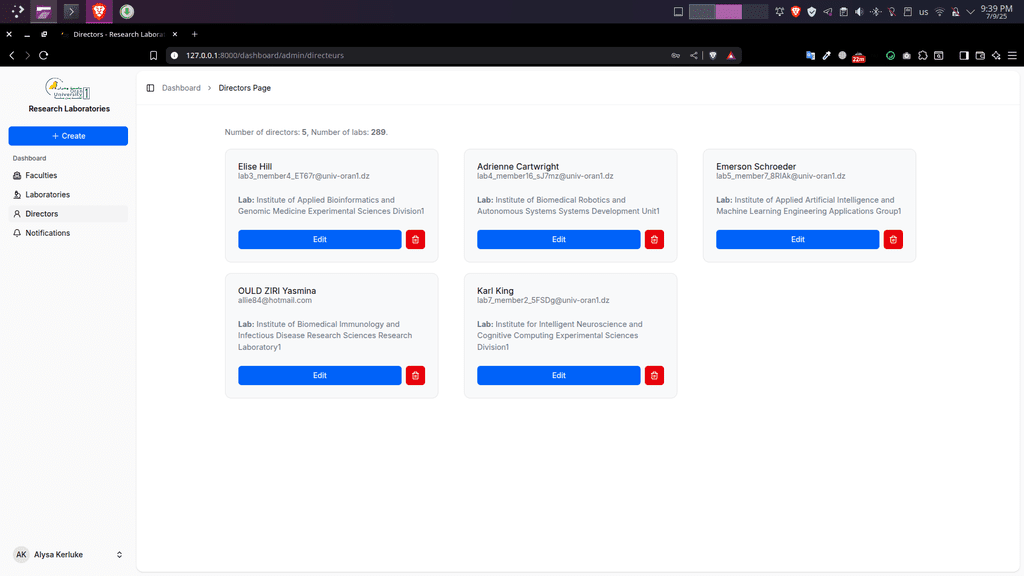Open Laboratories from the sidebar menu
This screenshot has width=1024, height=576.
coord(47,194)
